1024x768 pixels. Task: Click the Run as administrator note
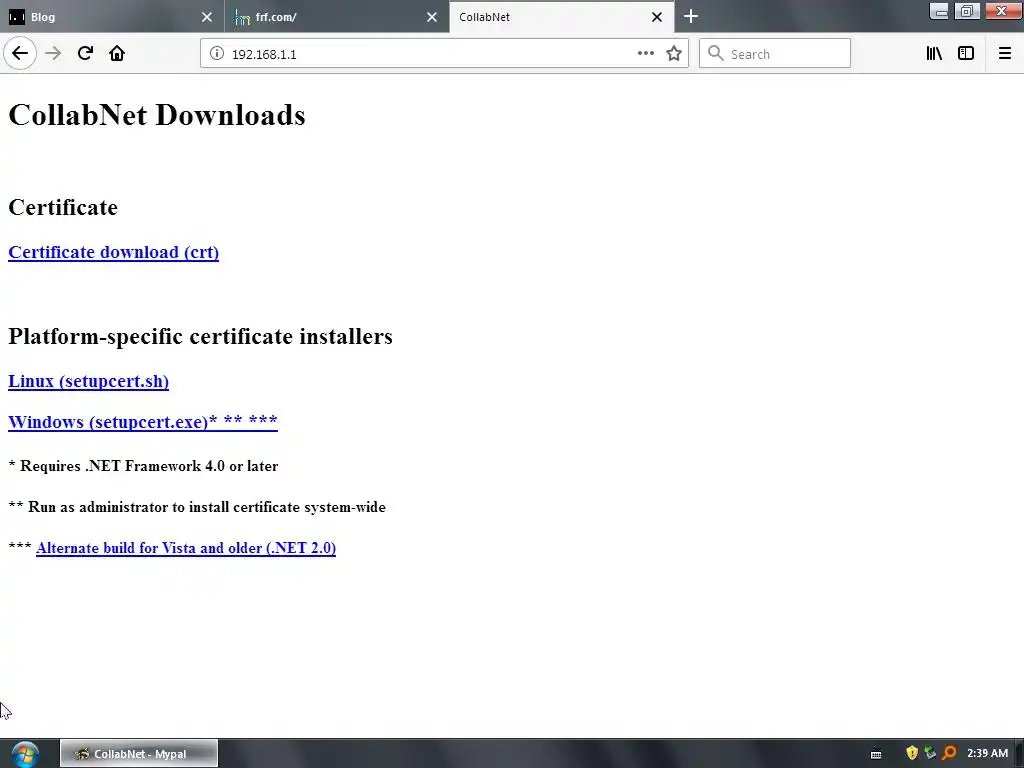pos(197,507)
